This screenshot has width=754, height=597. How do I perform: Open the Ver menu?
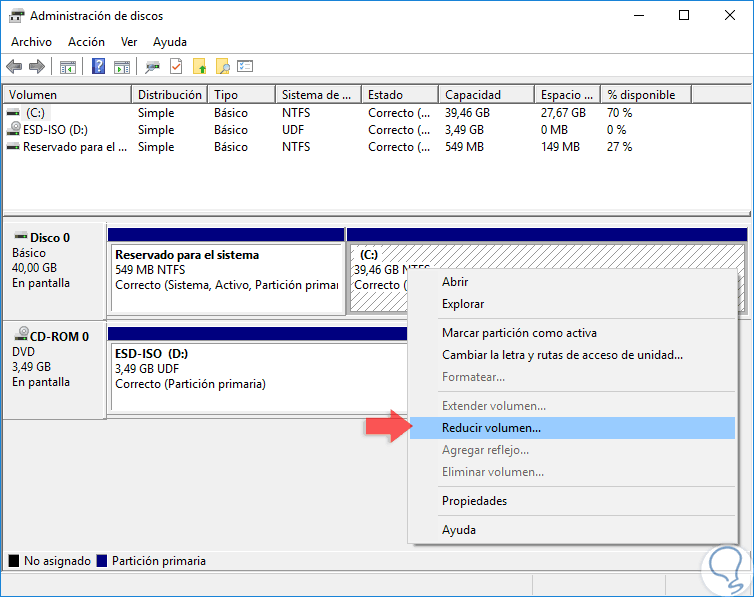pyautogui.click(x=129, y=42)
